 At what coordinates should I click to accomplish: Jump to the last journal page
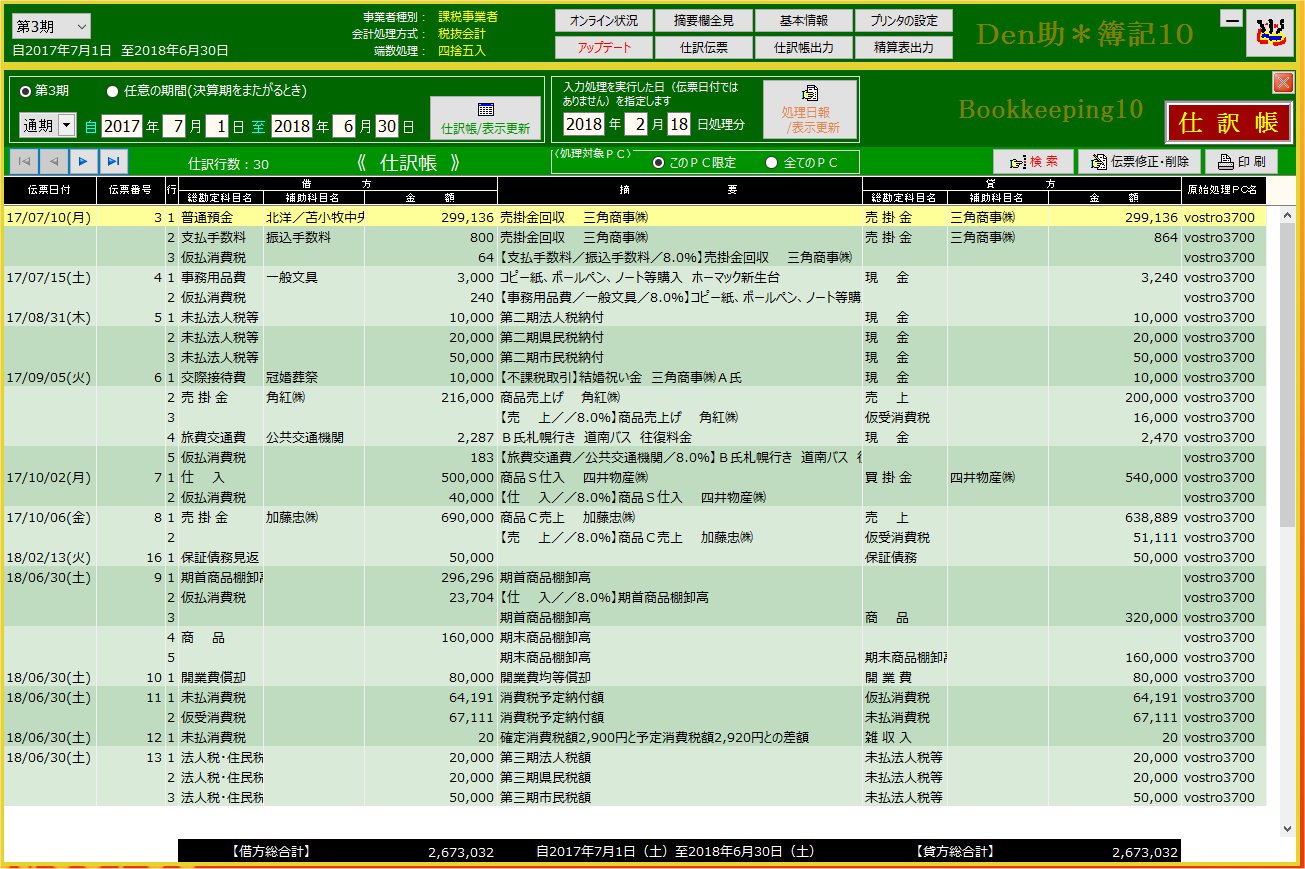point(114,161)
